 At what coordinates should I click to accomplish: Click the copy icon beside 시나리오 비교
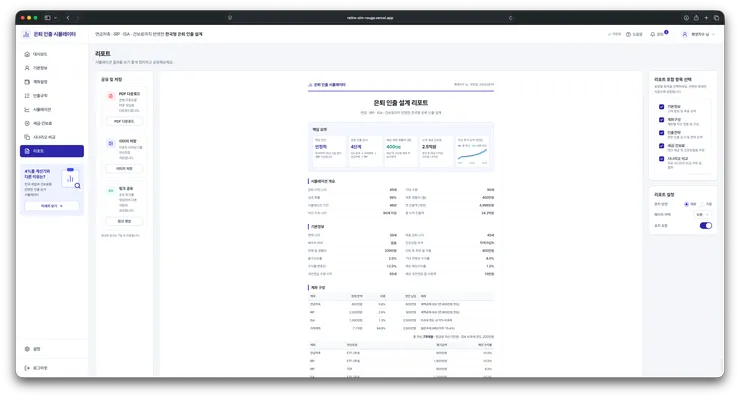click(27, 137)
